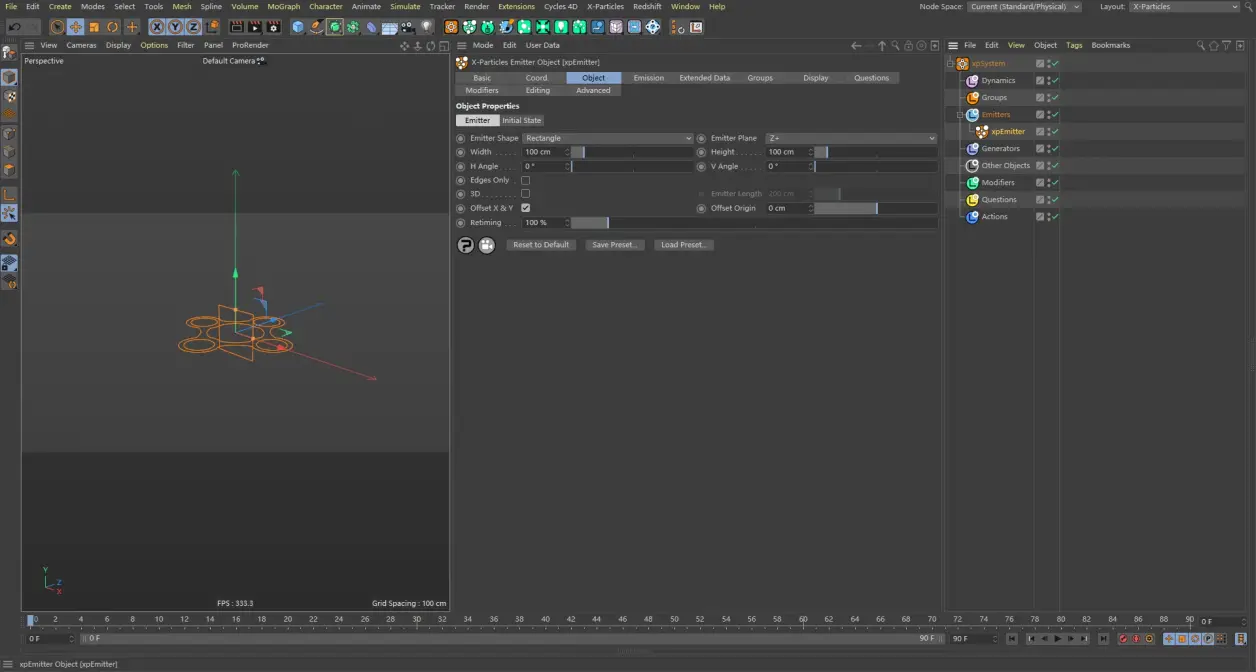Select the Scale tool
This screenshot has height=672, width=1256.
coord(94,27)
